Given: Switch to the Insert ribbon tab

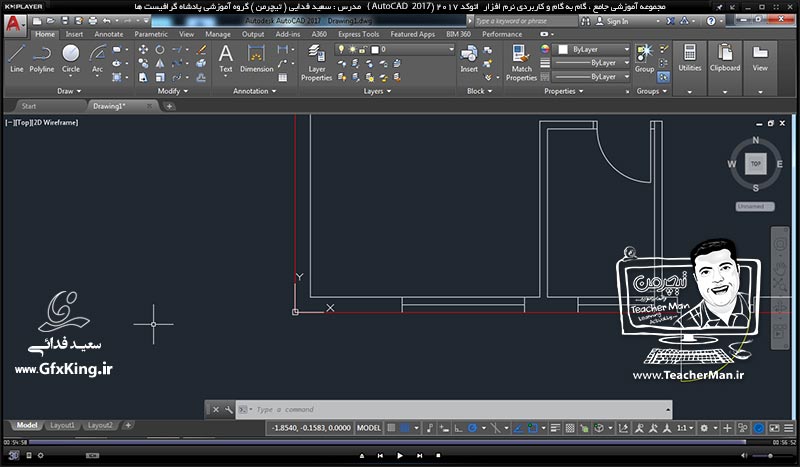Looking at the screenshot, I should pyautogui.click(x=74, y=34).
